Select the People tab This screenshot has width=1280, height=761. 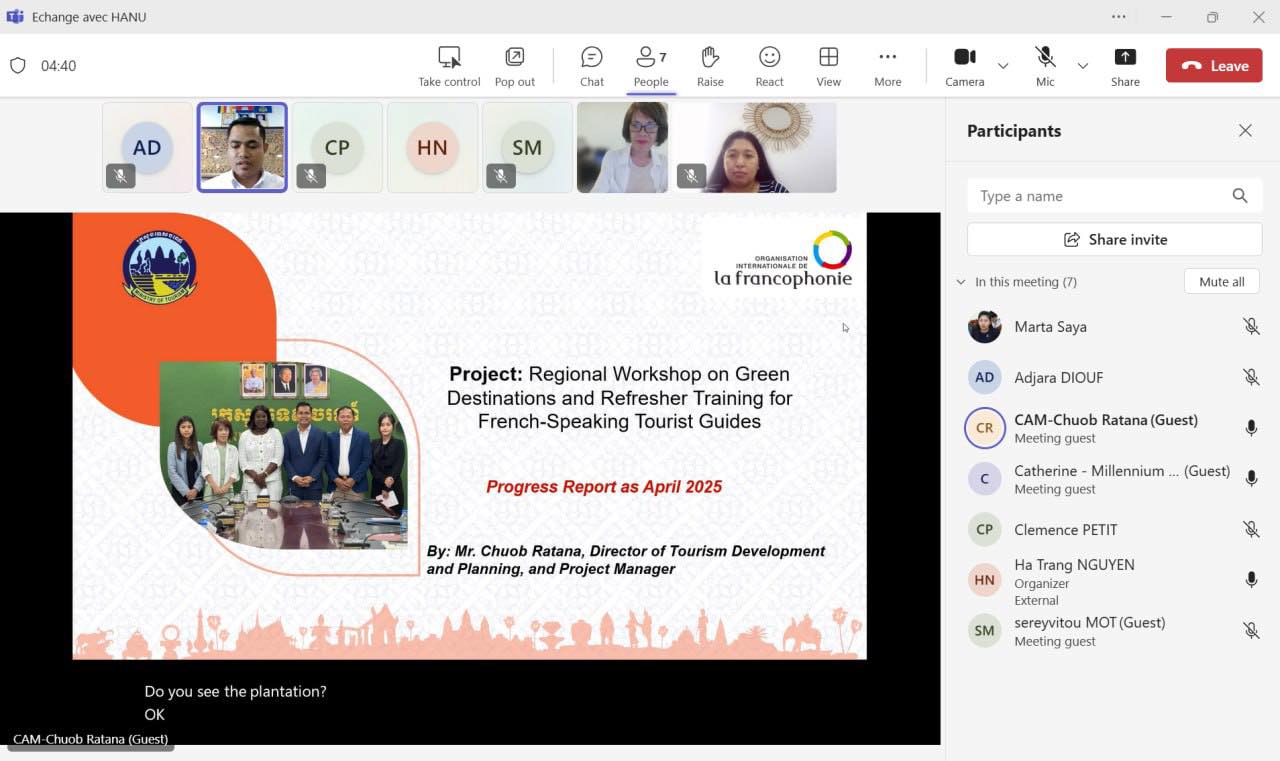651,66
